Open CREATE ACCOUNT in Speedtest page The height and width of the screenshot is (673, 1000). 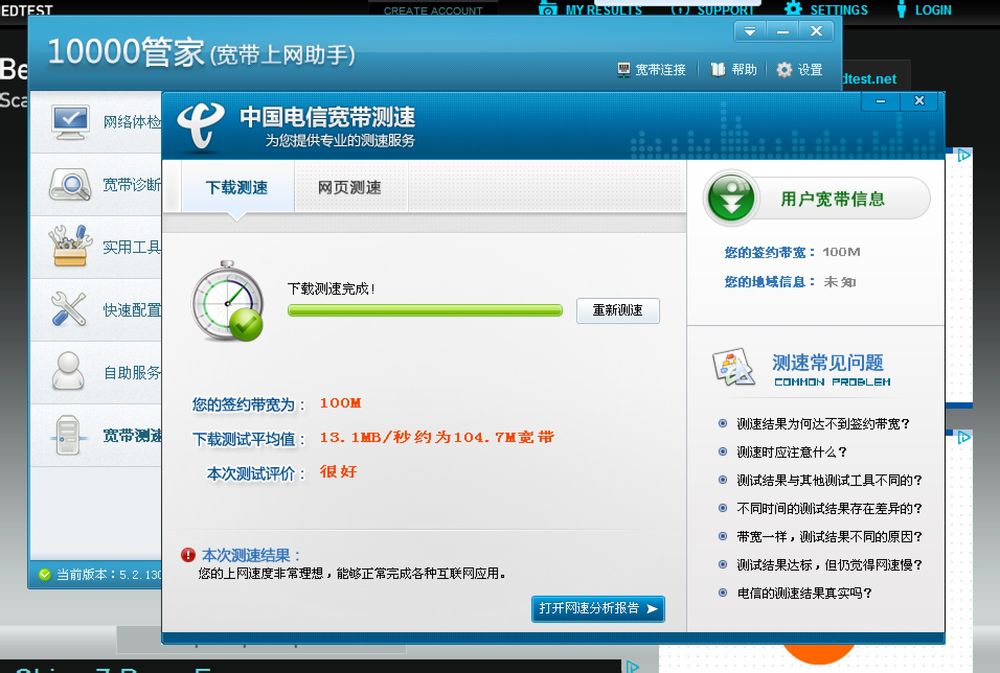pyautogui.click(x=433, y=10)
